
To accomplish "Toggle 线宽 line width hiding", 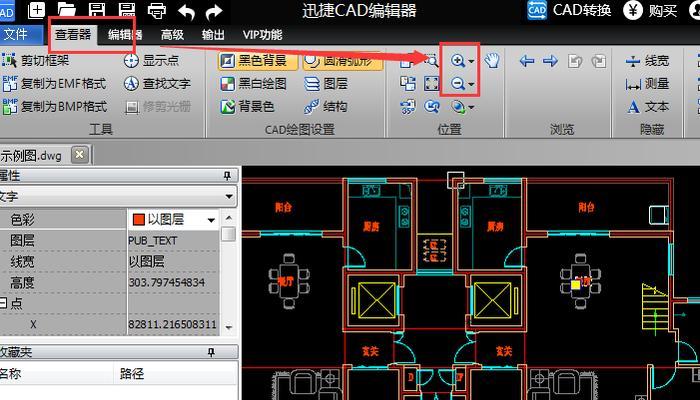I will [647, 60].
